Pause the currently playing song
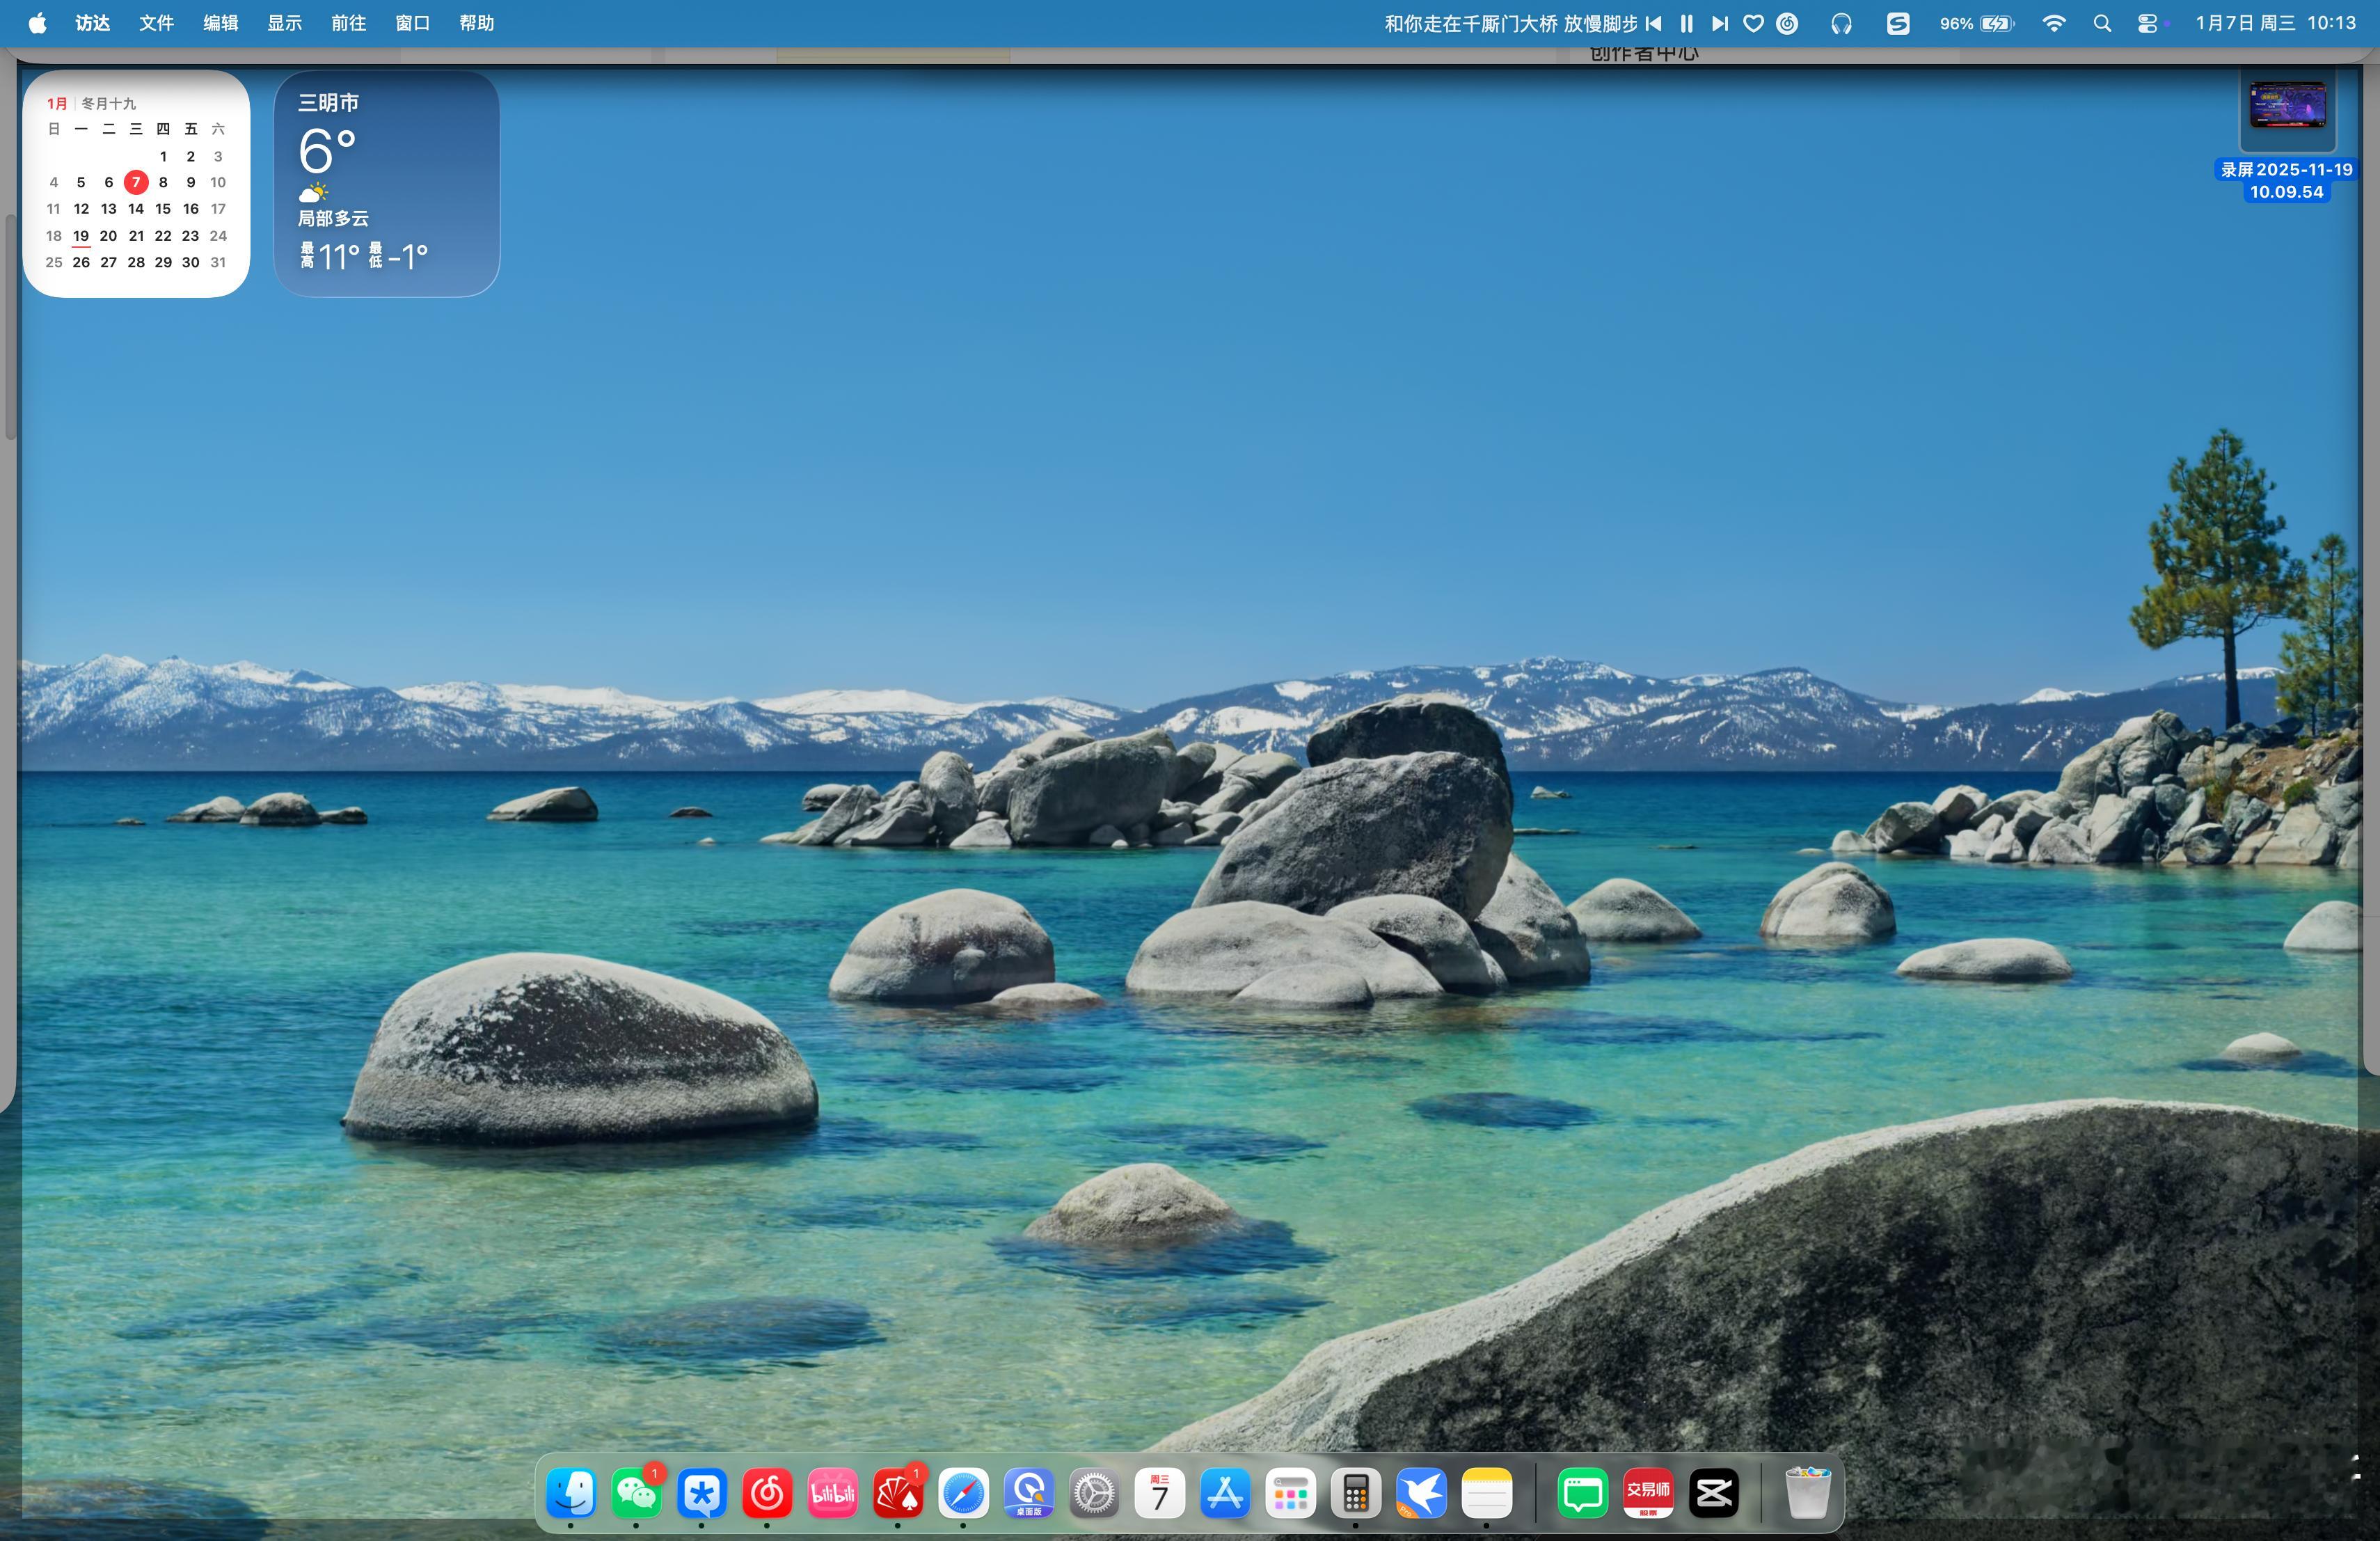 1686,24
